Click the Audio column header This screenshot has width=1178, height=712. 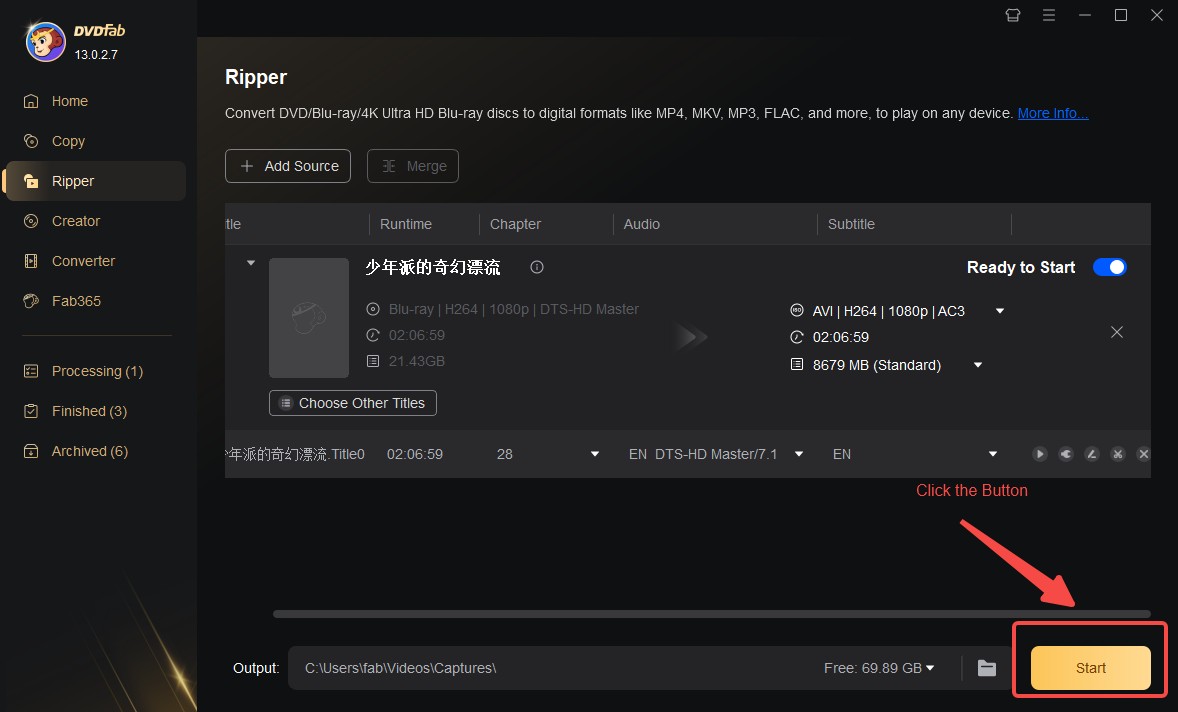pyautogui.click(x=642, y=224)
